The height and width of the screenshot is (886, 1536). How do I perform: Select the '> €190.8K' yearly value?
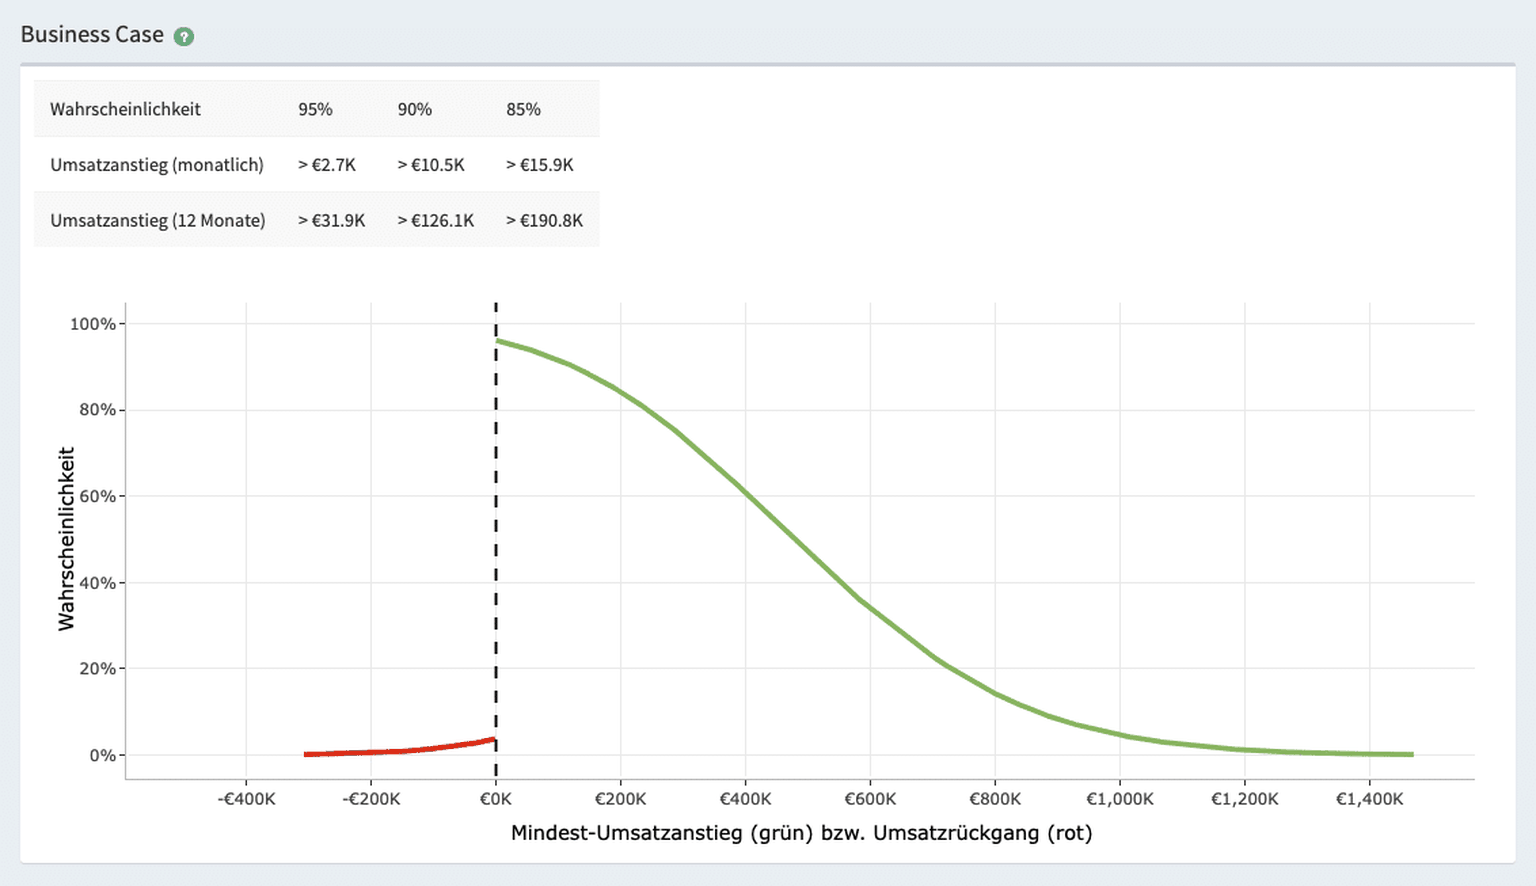544,220
